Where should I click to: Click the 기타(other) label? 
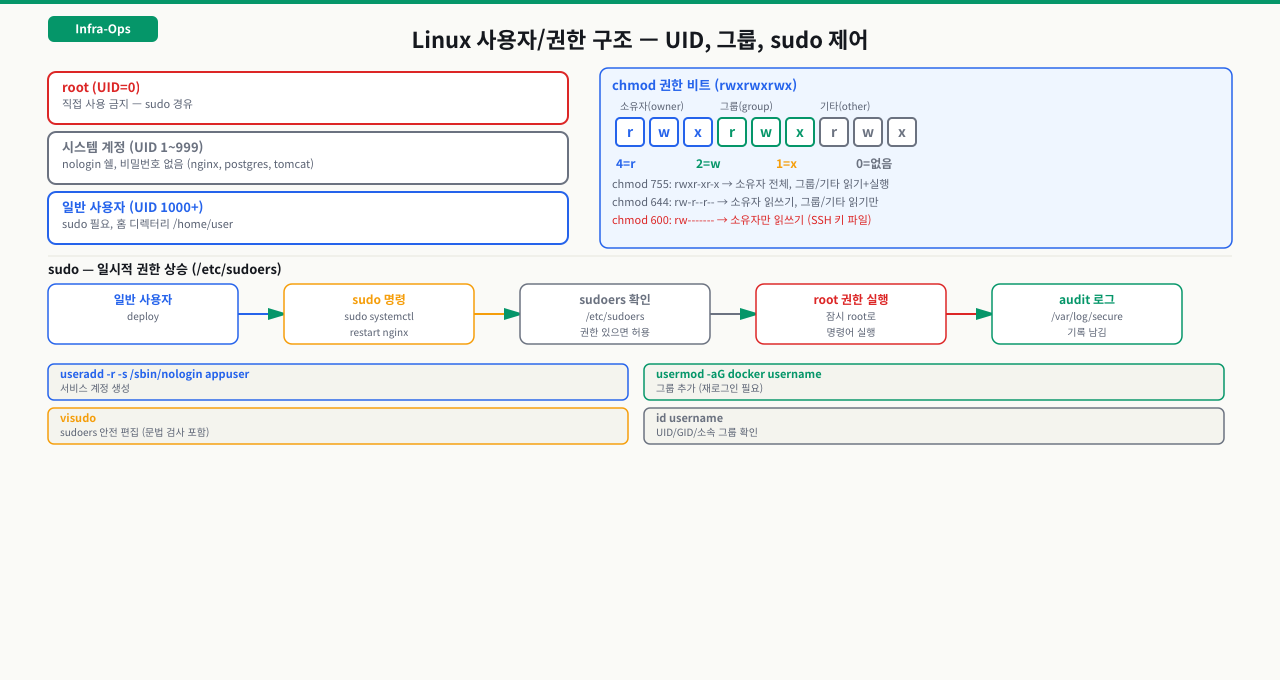click(x=845, y=106)
